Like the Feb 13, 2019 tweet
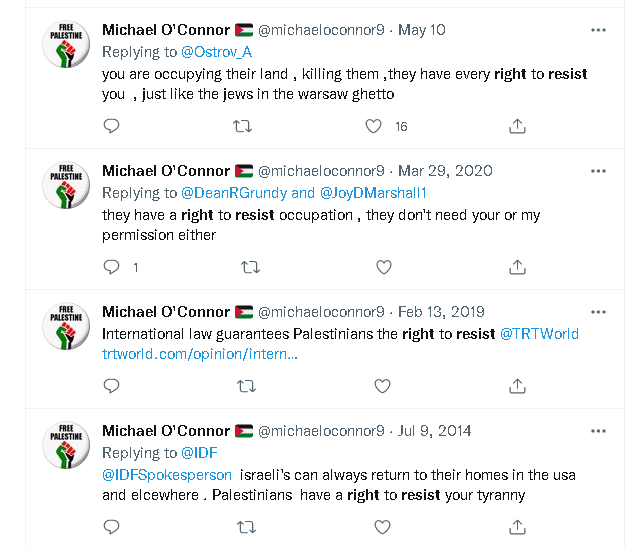The width and height of the screenshot is (631, 547). pos(383,386)
